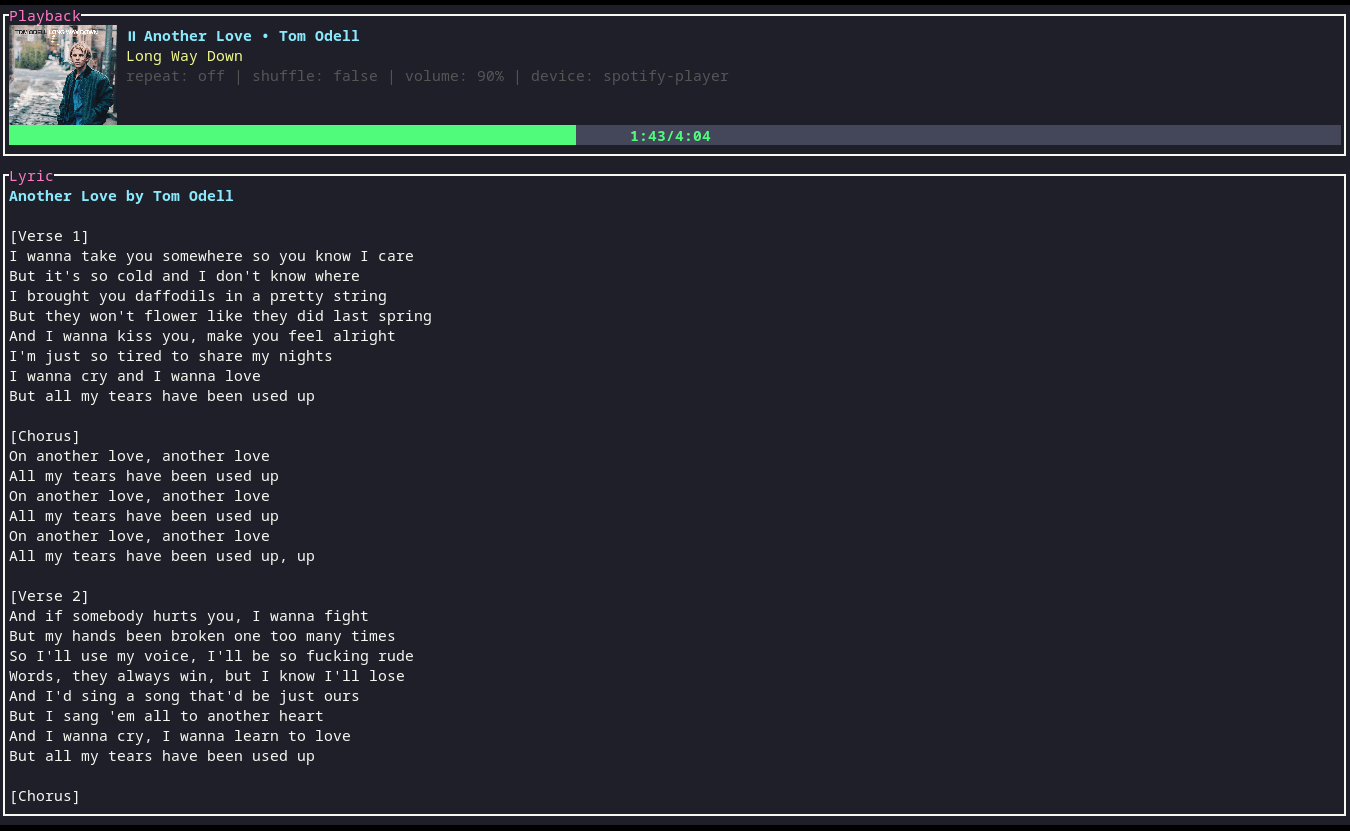The height and width of the screenshot is (831, 1350).
Task: Click the track title 'Another Love • Tom Odell'
Action: point(252,36)
